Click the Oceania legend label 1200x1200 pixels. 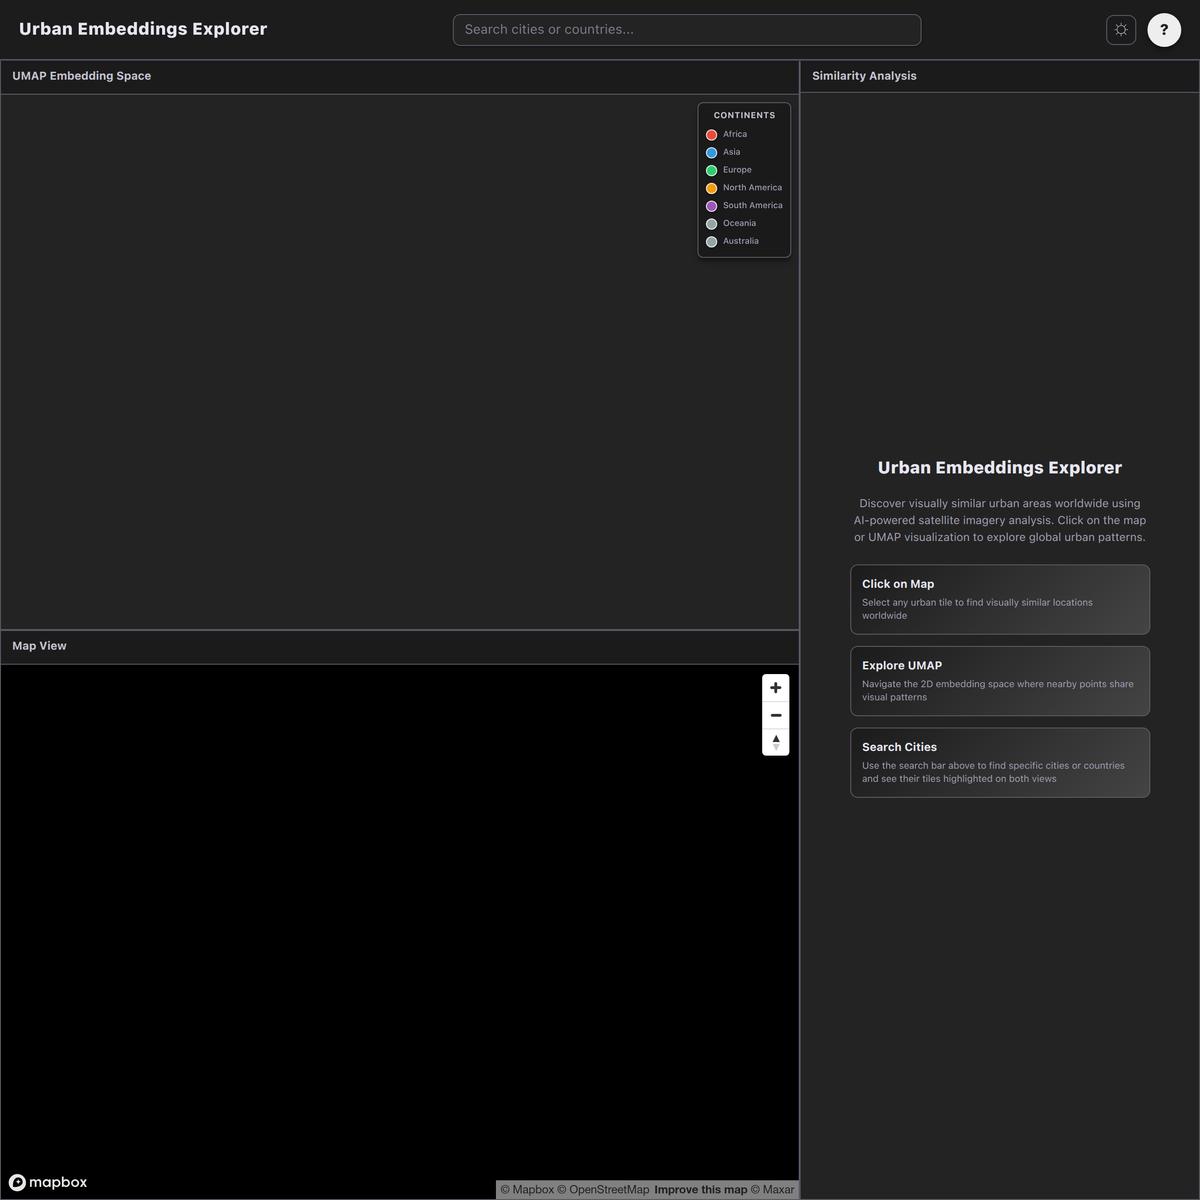(x=740, y=223)
